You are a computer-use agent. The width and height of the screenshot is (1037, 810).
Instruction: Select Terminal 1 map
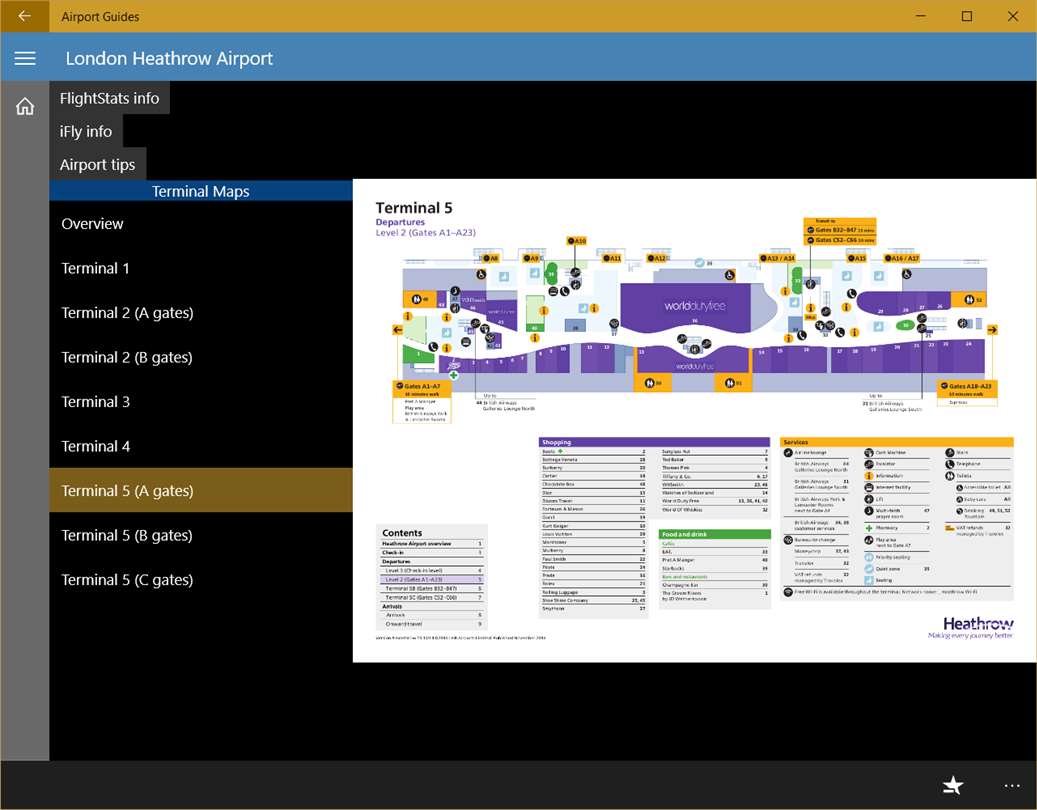coord(200,268)
